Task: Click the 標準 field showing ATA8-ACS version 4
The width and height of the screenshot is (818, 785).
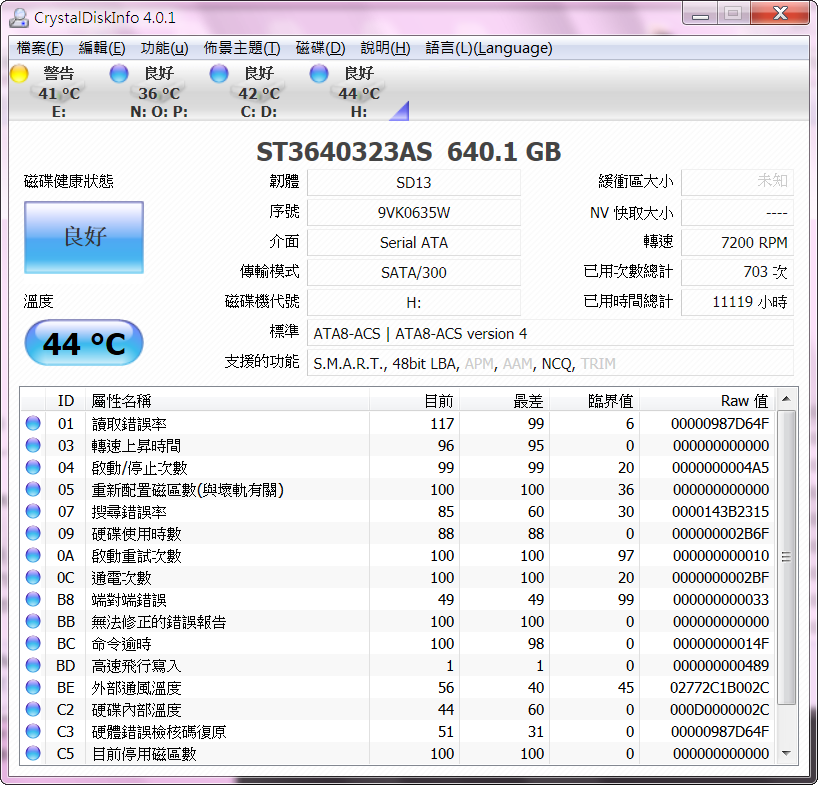Action: [550, 333]
